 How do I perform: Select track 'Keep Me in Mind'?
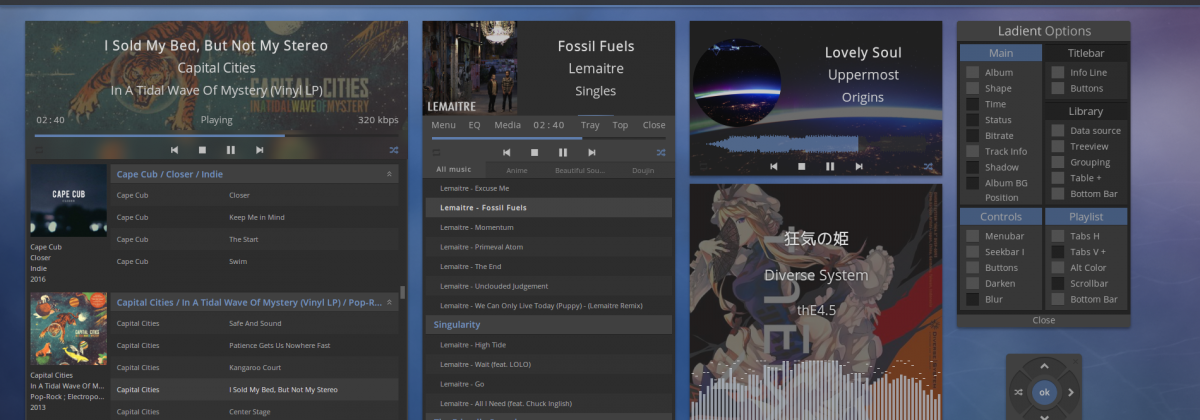coord(256,217)
